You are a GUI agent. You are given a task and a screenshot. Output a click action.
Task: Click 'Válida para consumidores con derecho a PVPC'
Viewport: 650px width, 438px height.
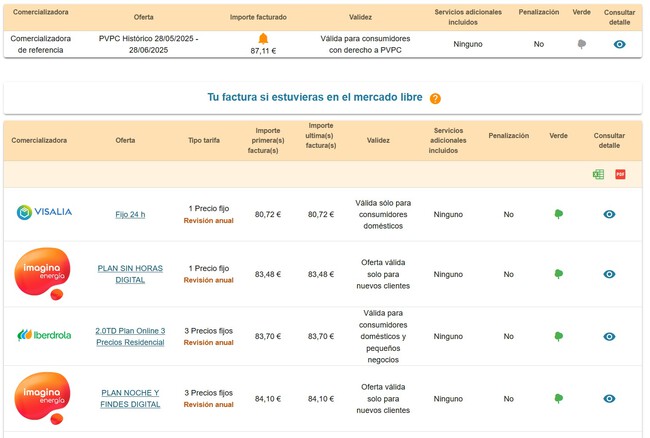[x=365, y=44]
